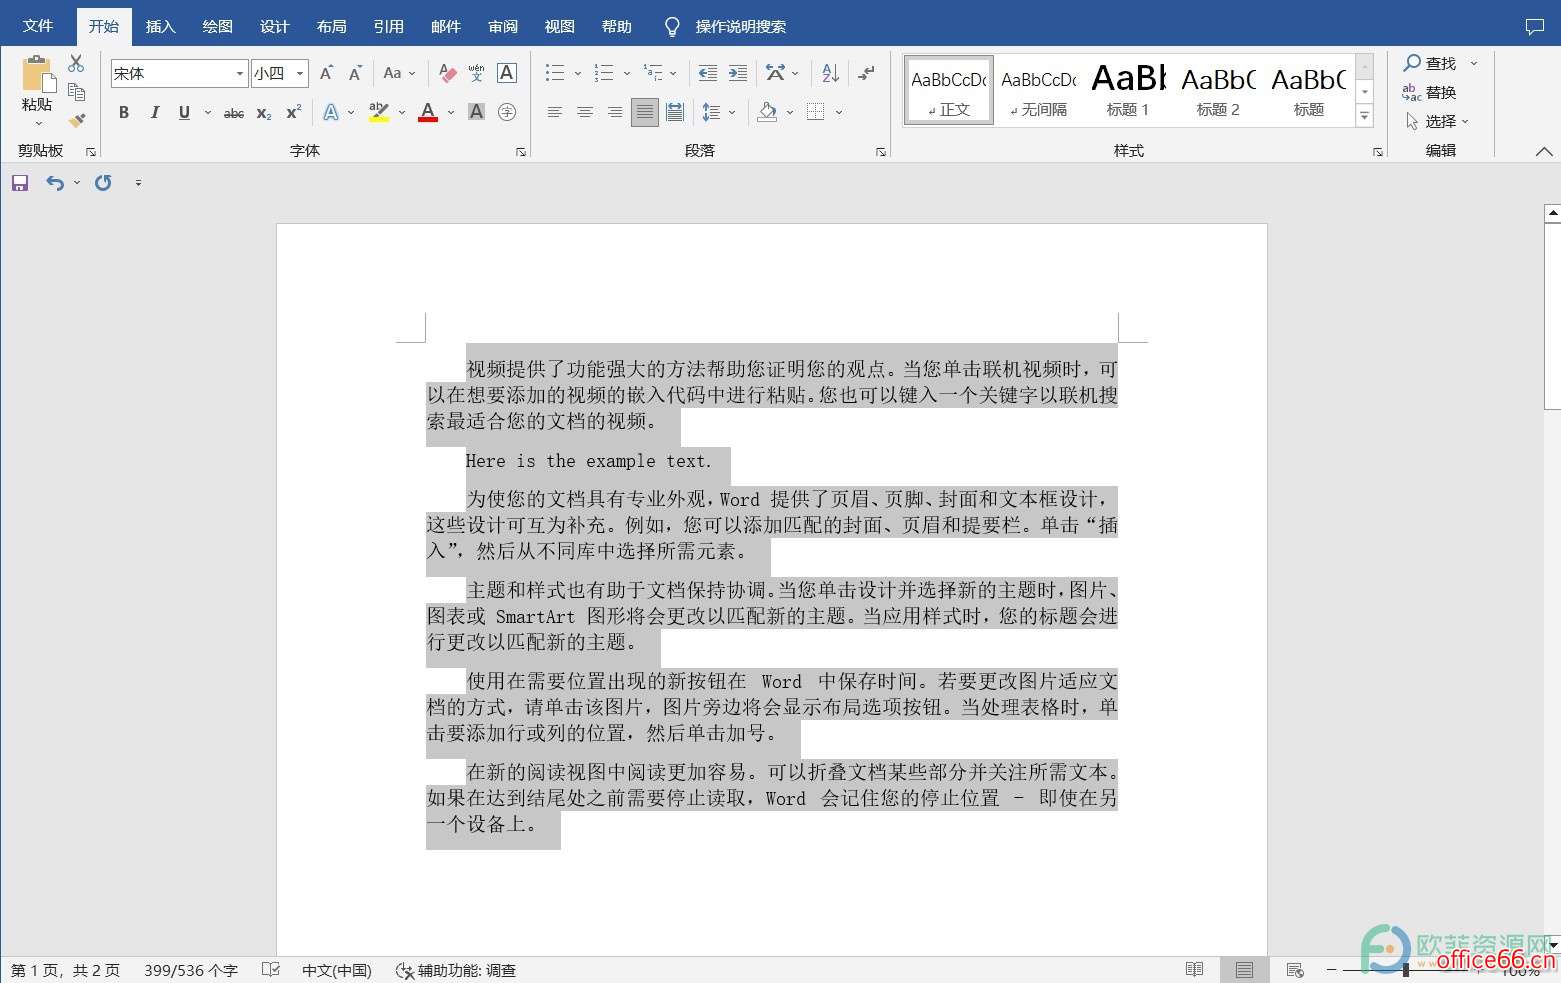This screenshot has height=983, width=1561.
Task: Click the spelling check icon in status bar
Action: (271, 970)
